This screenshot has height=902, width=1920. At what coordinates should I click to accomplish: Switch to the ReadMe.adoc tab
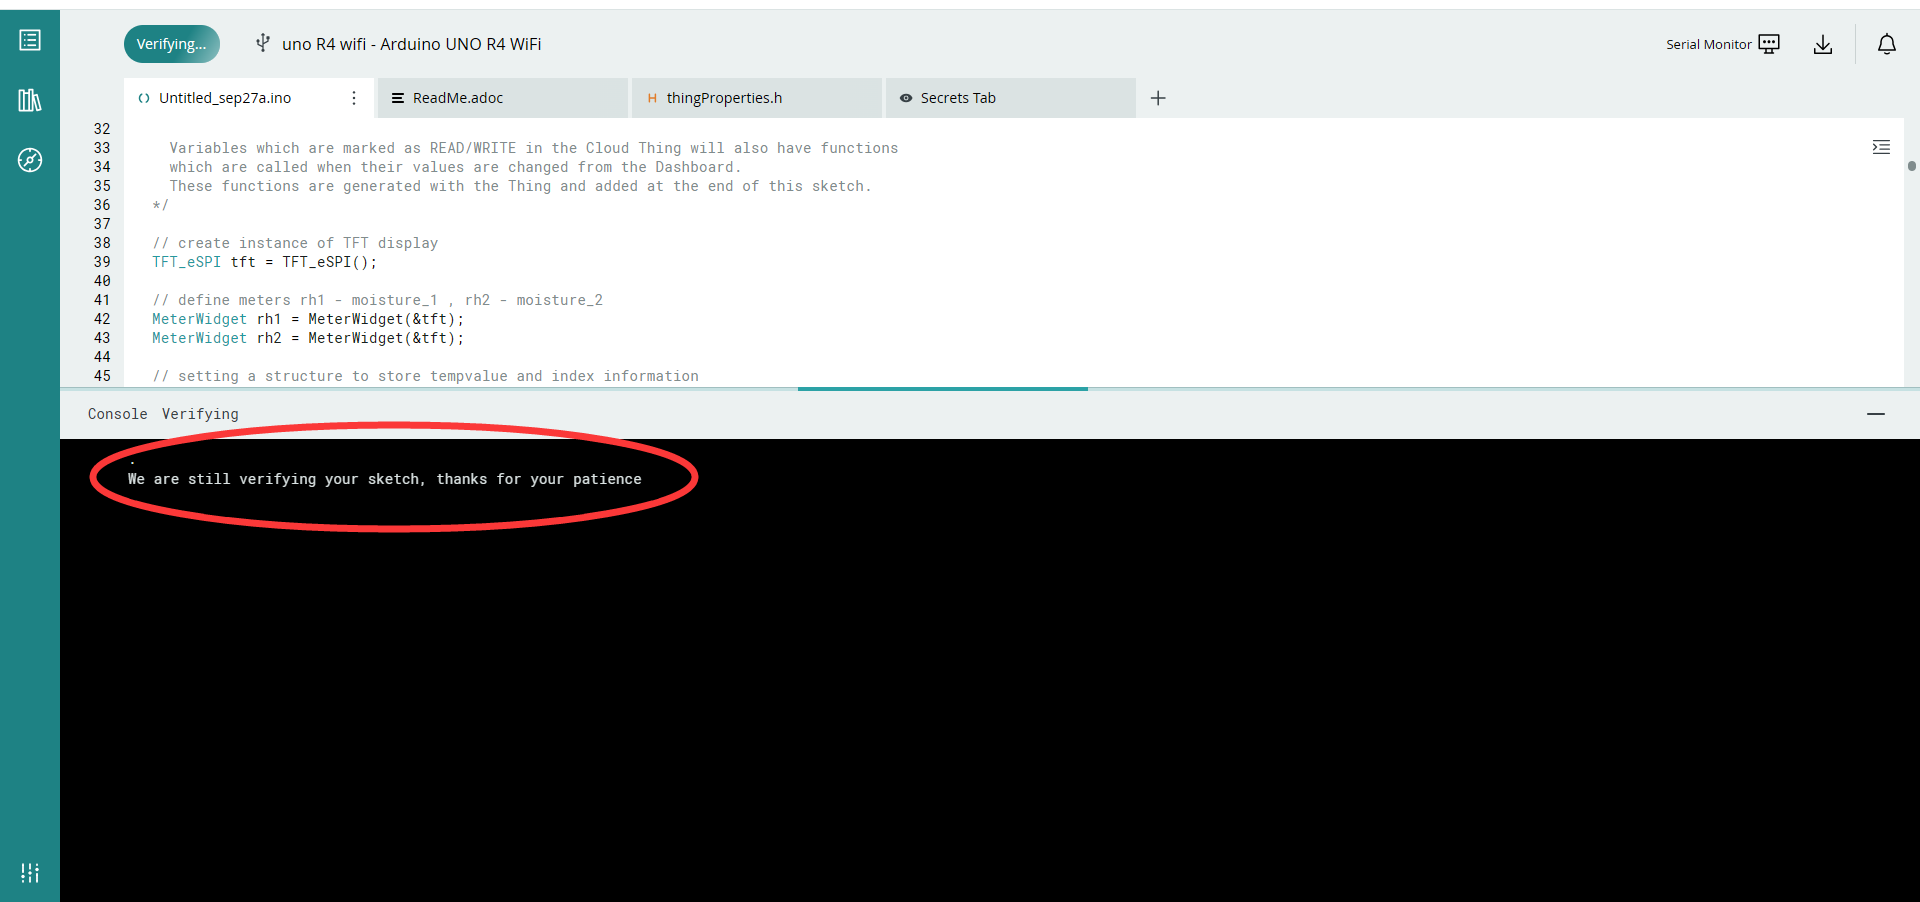[503, 98]
